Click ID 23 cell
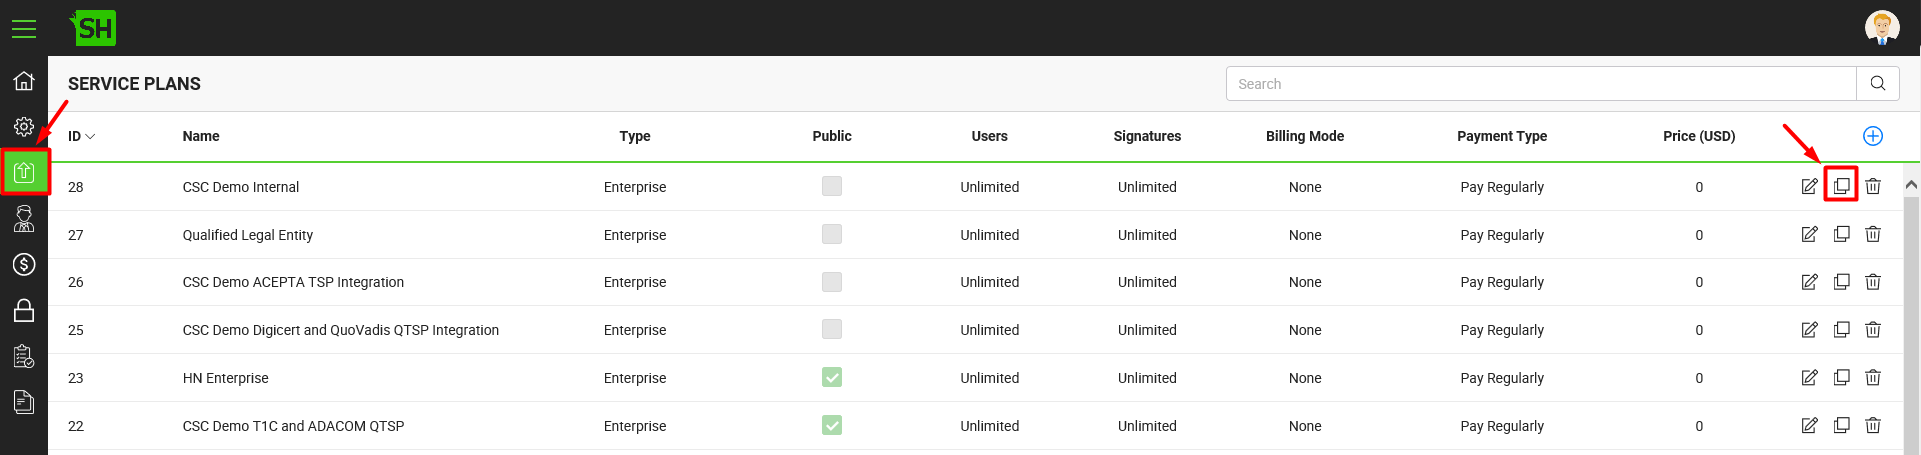 (76, 378)
